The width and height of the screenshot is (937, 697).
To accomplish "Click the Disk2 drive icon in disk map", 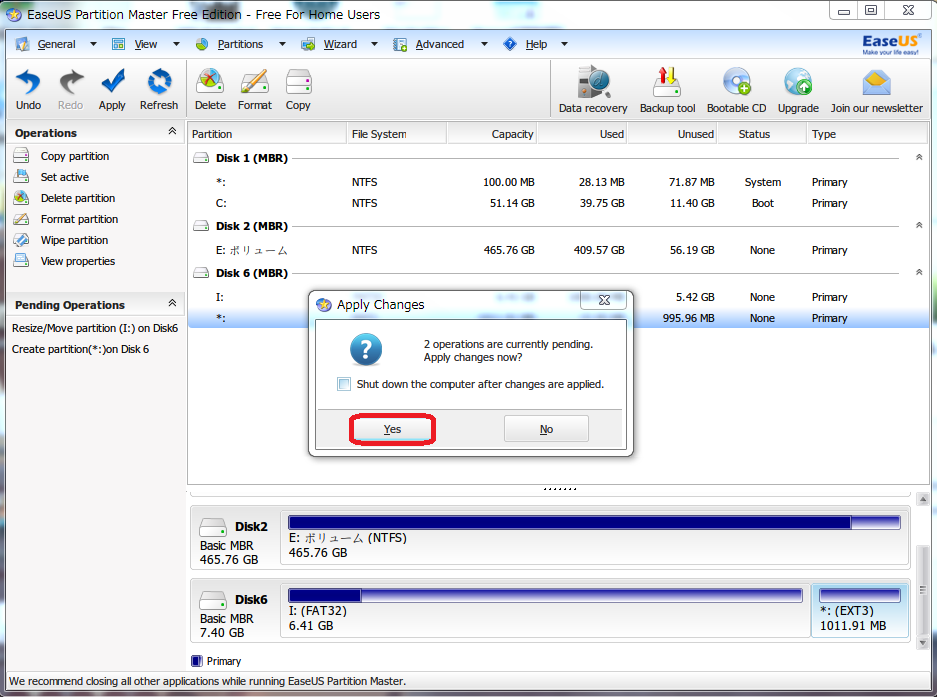I will point(213,527).
